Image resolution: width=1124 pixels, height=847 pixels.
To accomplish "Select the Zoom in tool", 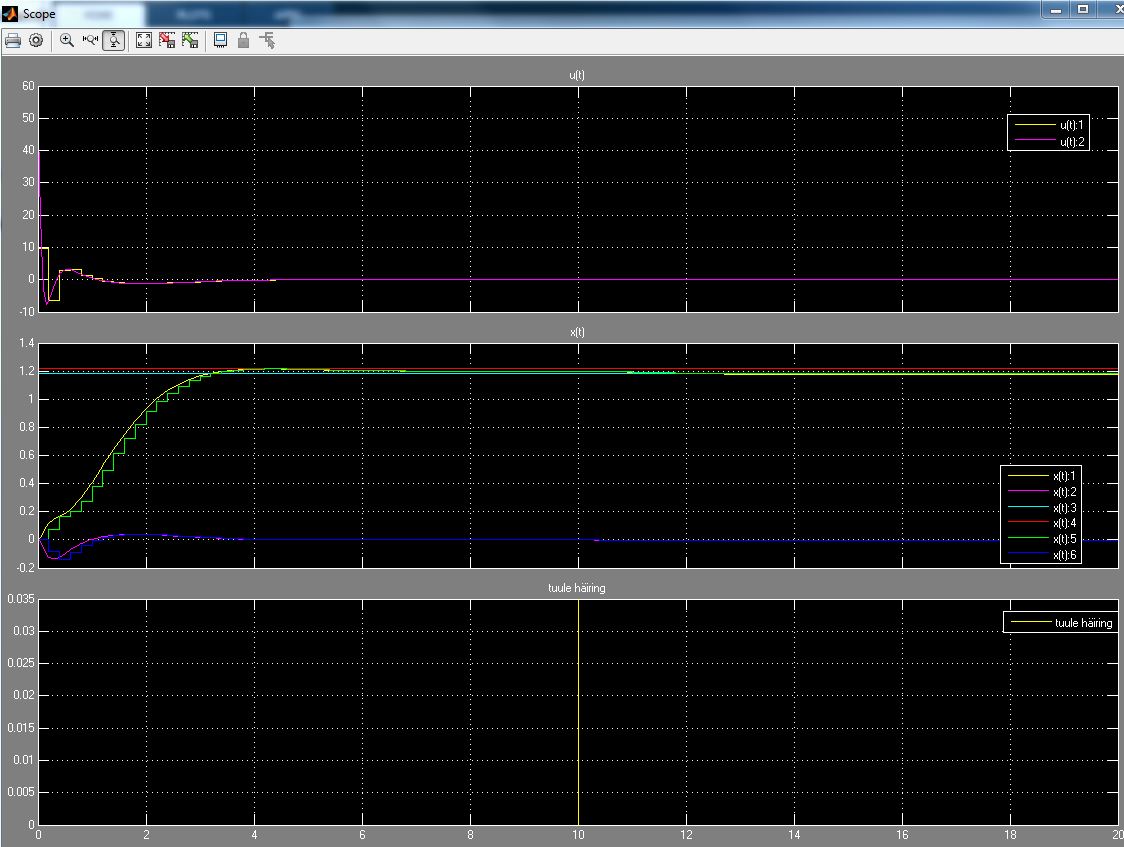I will pyautogui.click(x=67, y=41).
